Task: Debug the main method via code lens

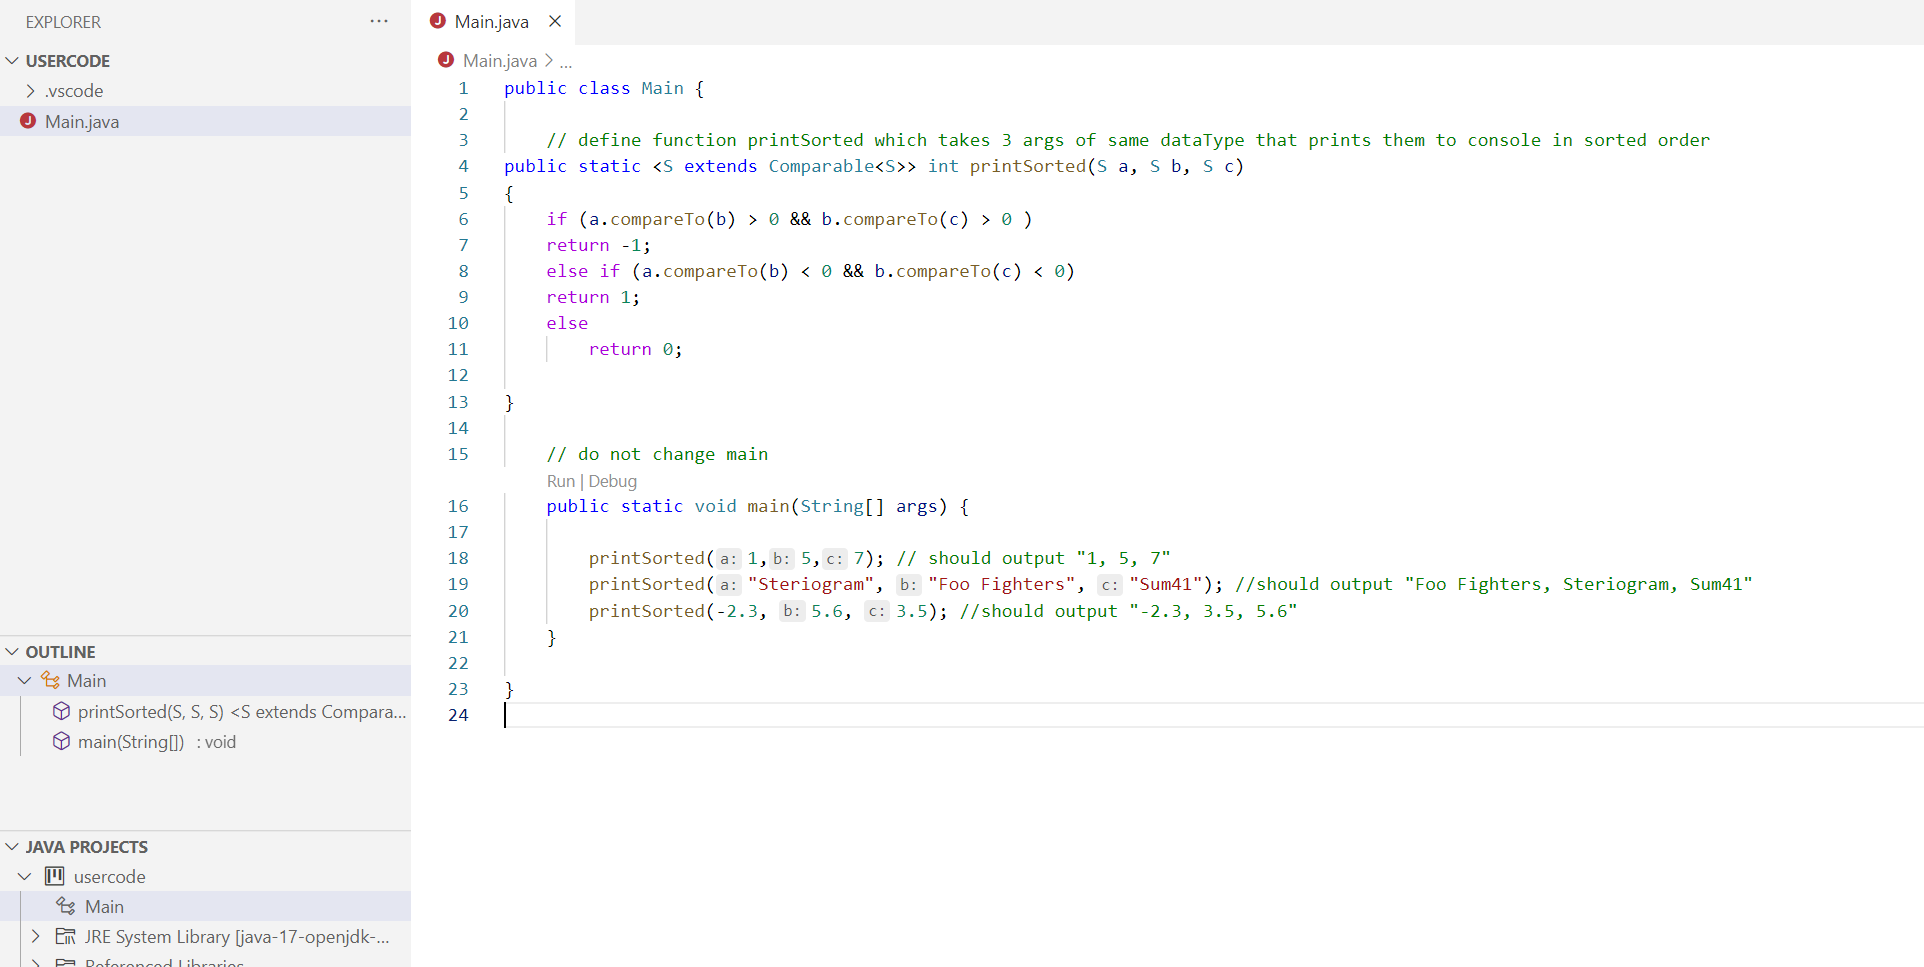Action: click(x=613, y=481)
